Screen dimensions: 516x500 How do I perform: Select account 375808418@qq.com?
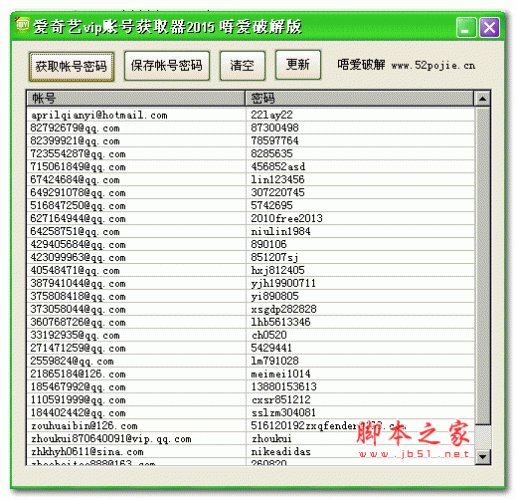(78, 297)
